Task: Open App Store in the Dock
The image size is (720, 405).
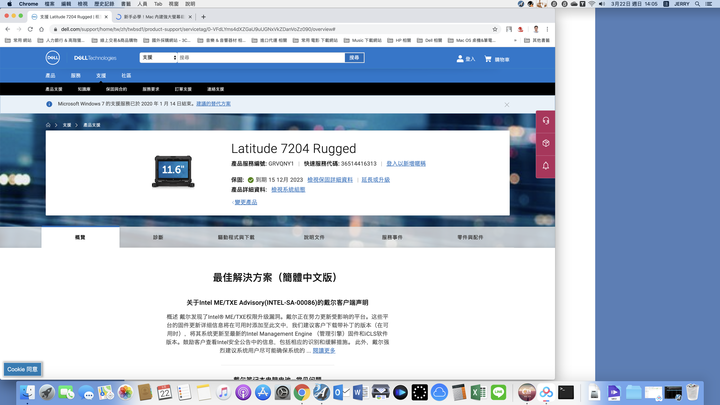Action: (263, 393)
